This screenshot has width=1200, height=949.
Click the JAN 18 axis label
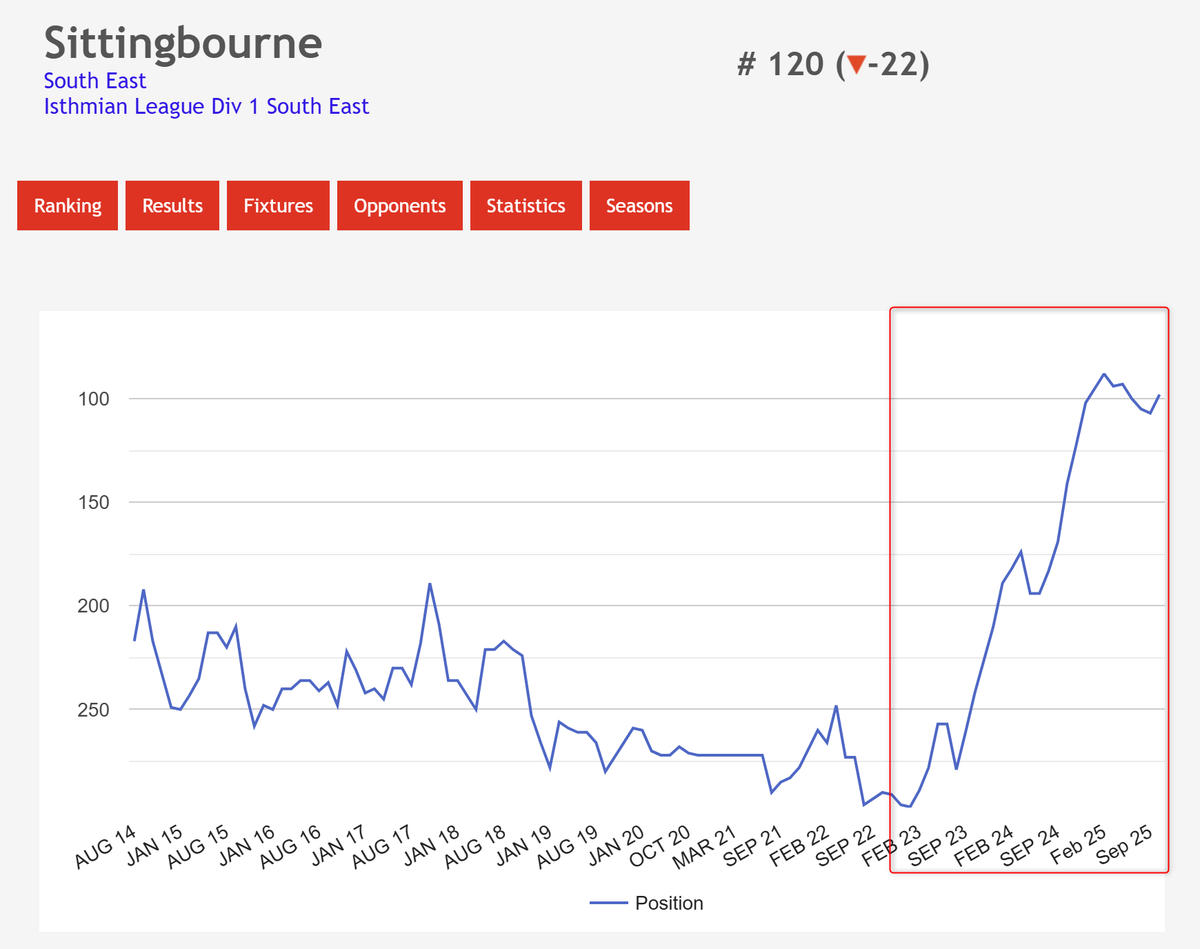(430, 845)
